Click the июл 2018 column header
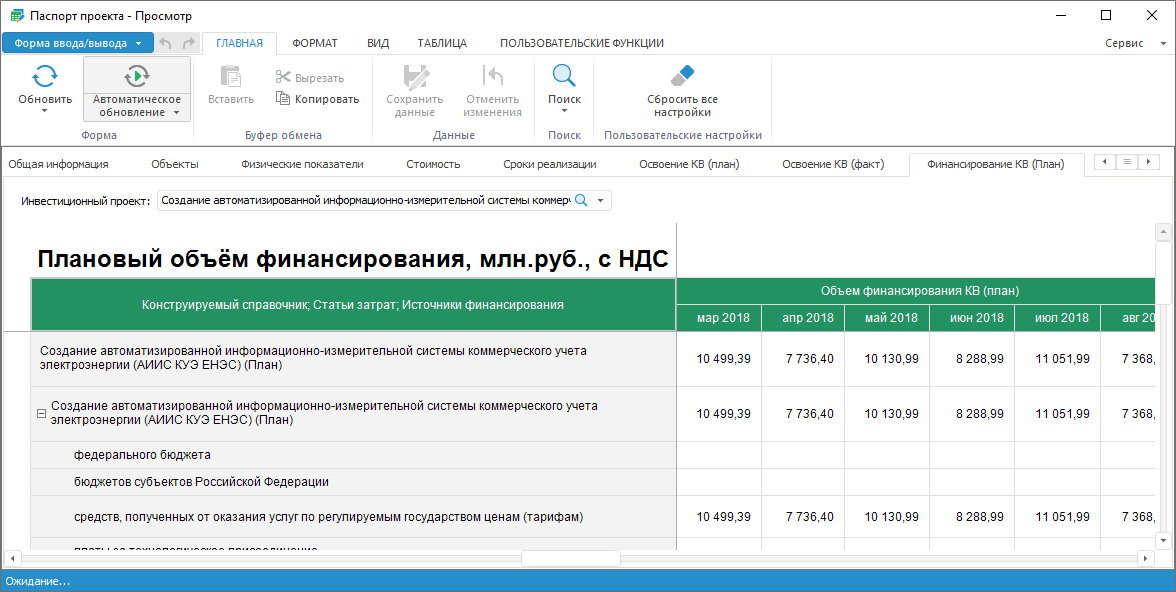Screen dimensions: 1176x592 click(x=1058, y=317)
